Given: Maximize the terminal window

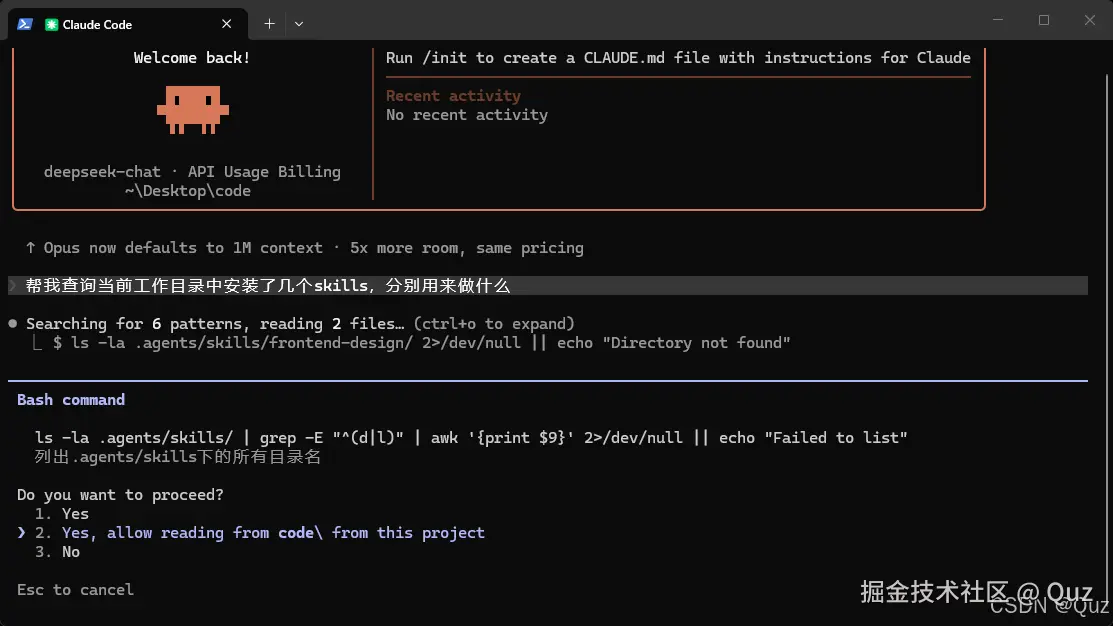Looking at the screenshot, I should (x=1043, y=20).
